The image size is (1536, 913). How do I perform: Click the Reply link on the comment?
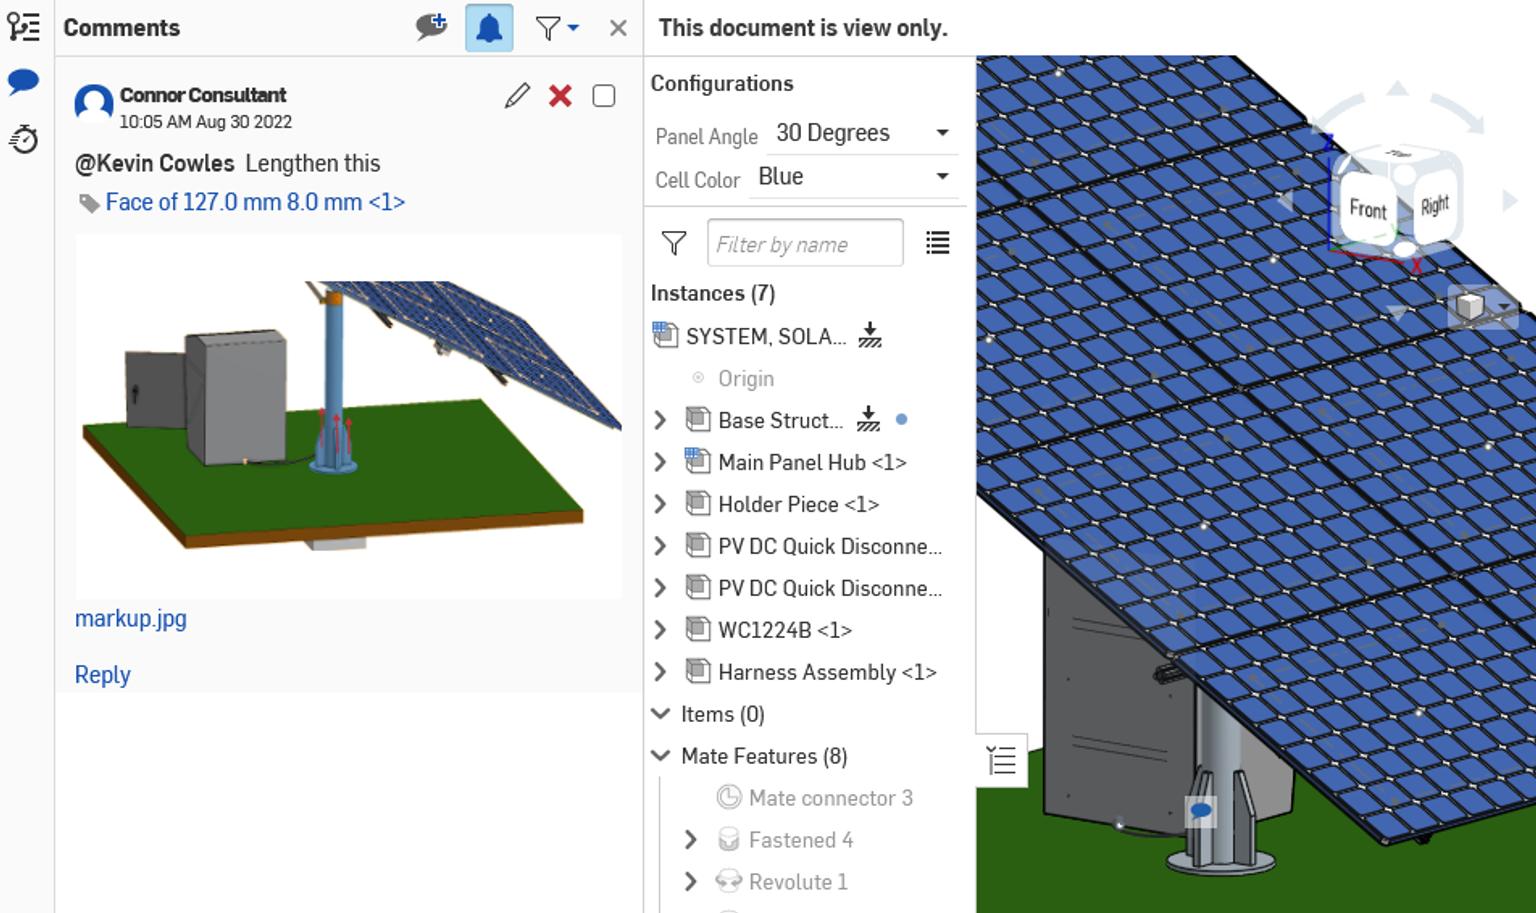(102, 674)
